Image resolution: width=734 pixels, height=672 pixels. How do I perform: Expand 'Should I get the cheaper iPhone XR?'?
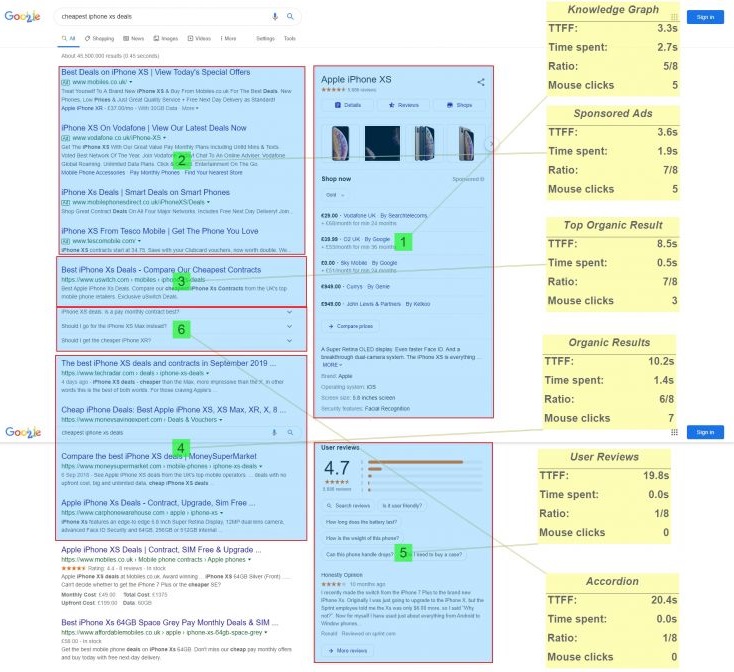point(177,341)
